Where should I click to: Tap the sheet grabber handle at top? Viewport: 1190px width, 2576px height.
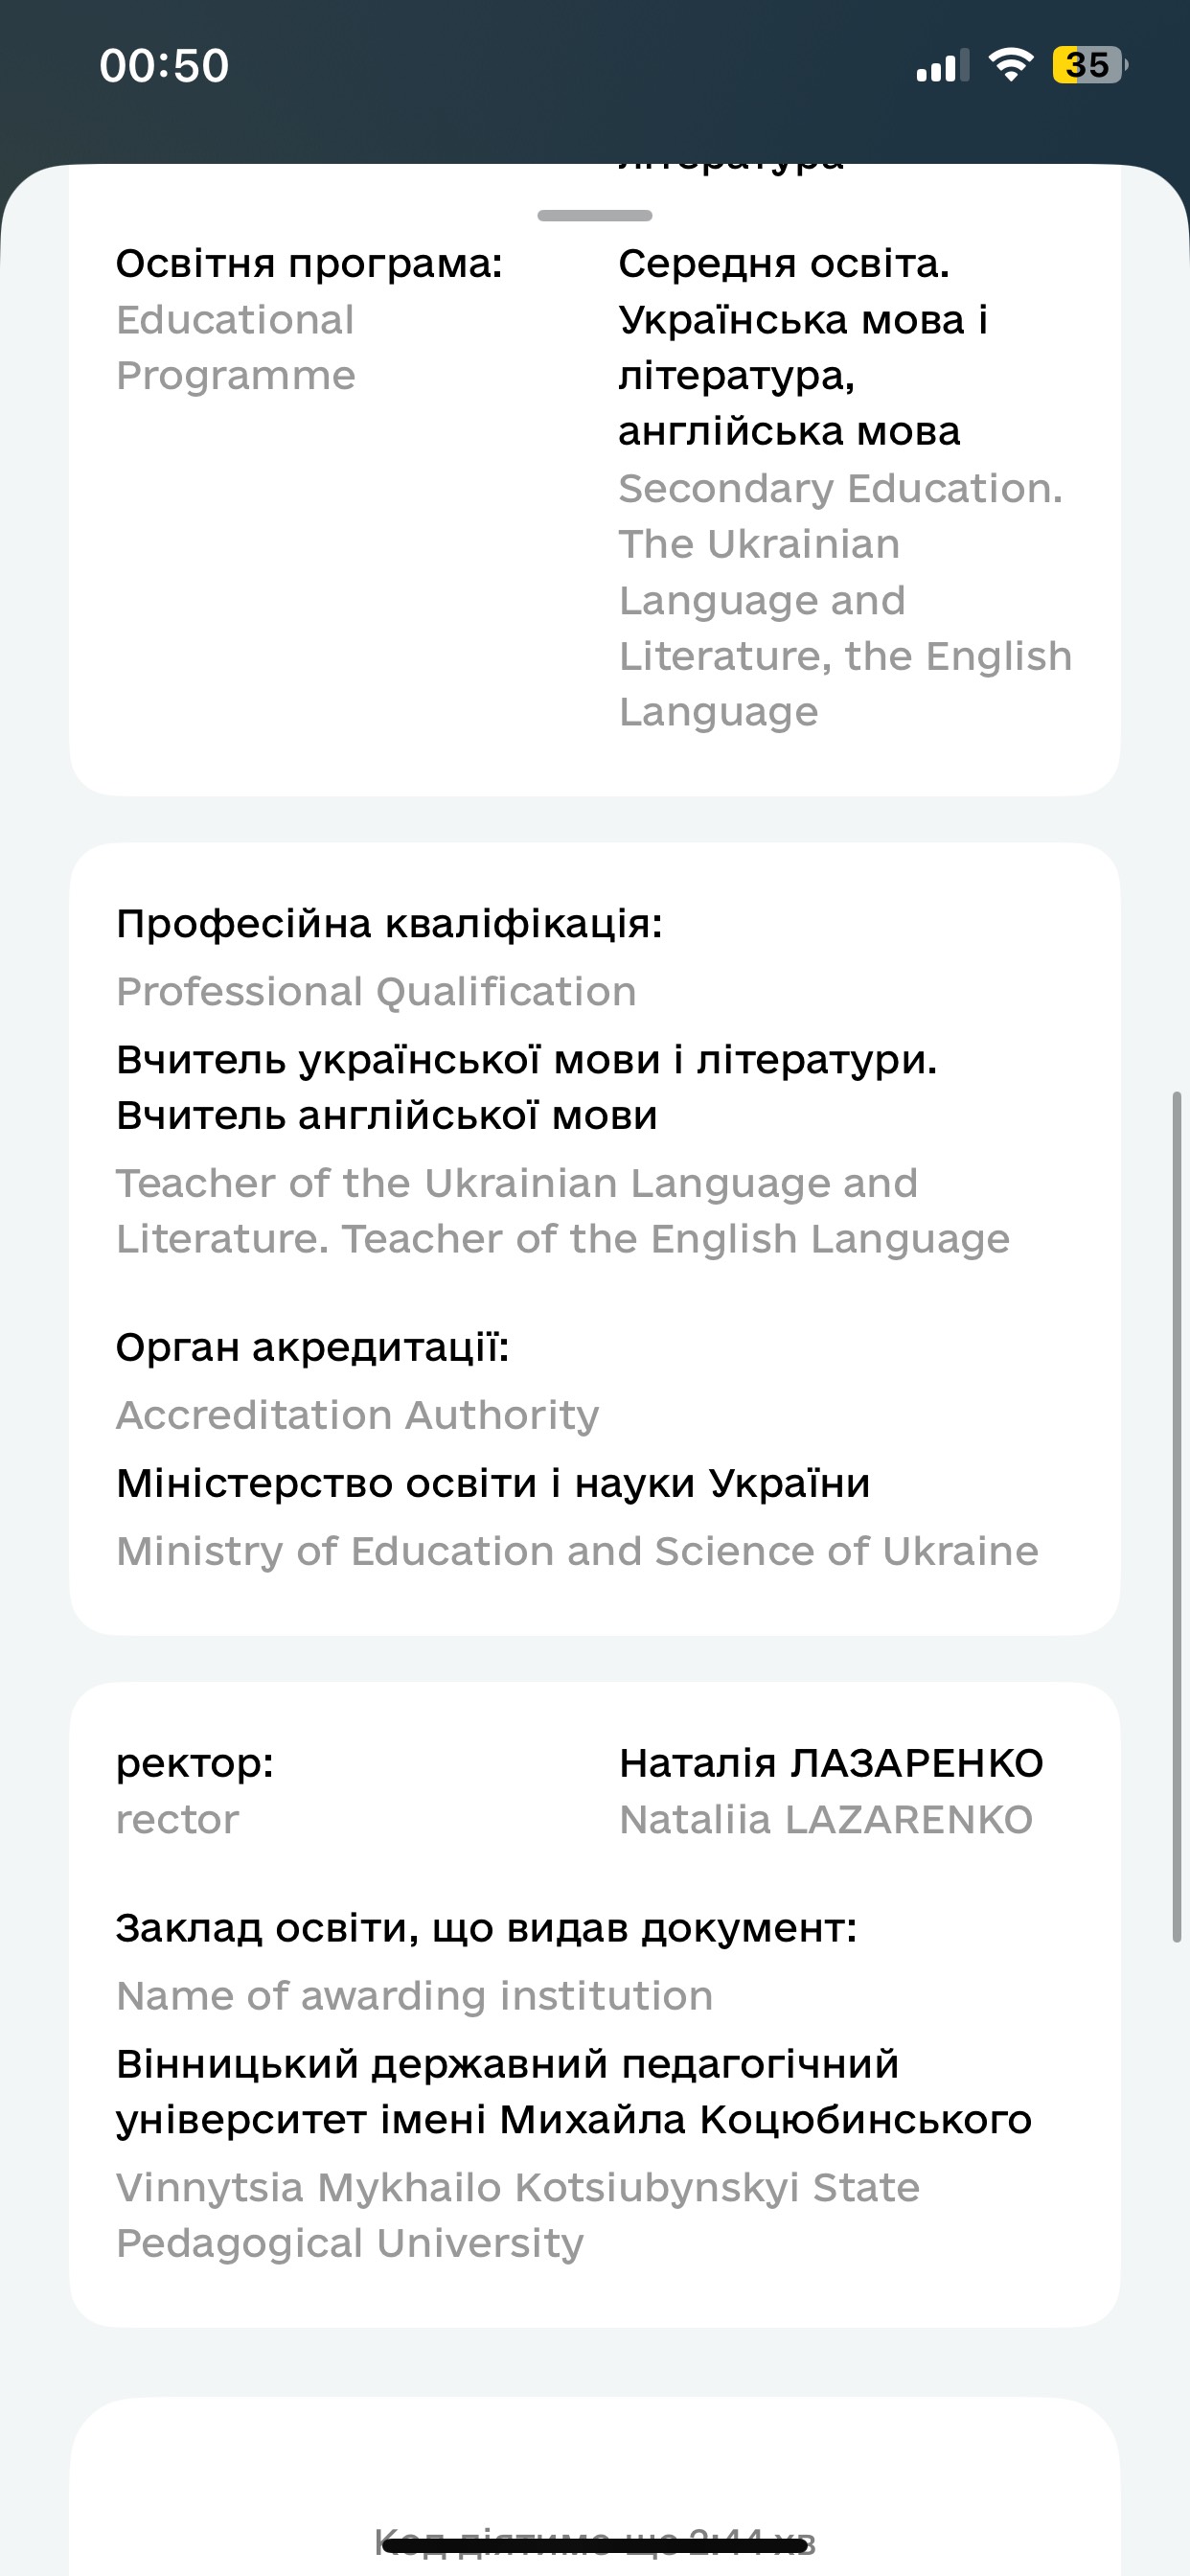coord(595,215)
